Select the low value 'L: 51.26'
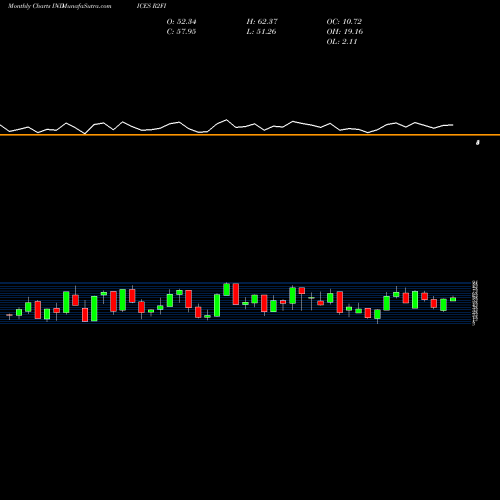This screenshot has height=500, width=500. [261, 32]
